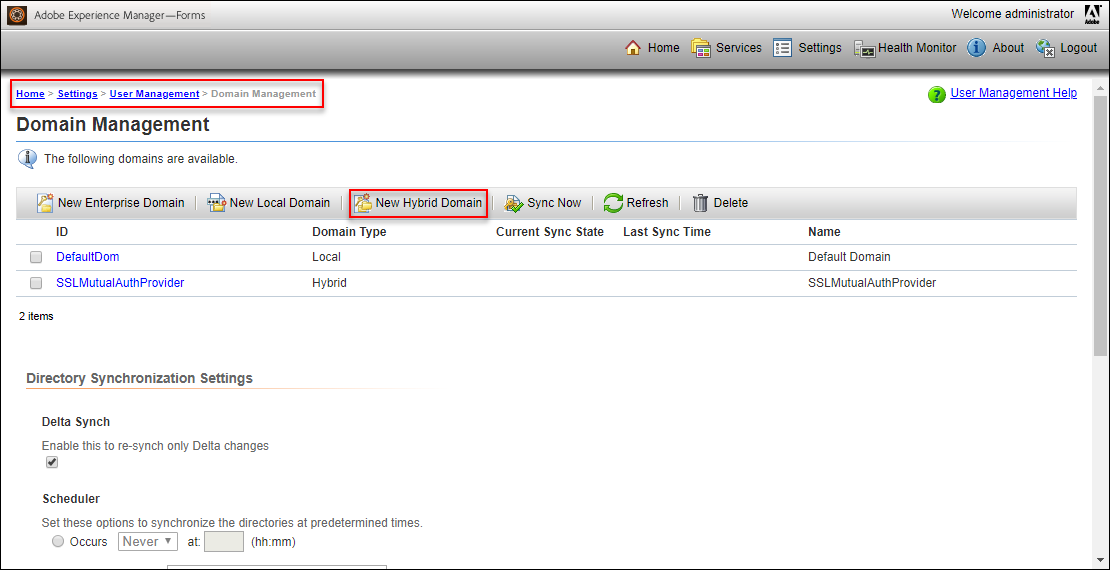The width and height of the screenshot is (1110, 570).
Task: Click the Current Sync State column header
Action: (x=550, y=232)
